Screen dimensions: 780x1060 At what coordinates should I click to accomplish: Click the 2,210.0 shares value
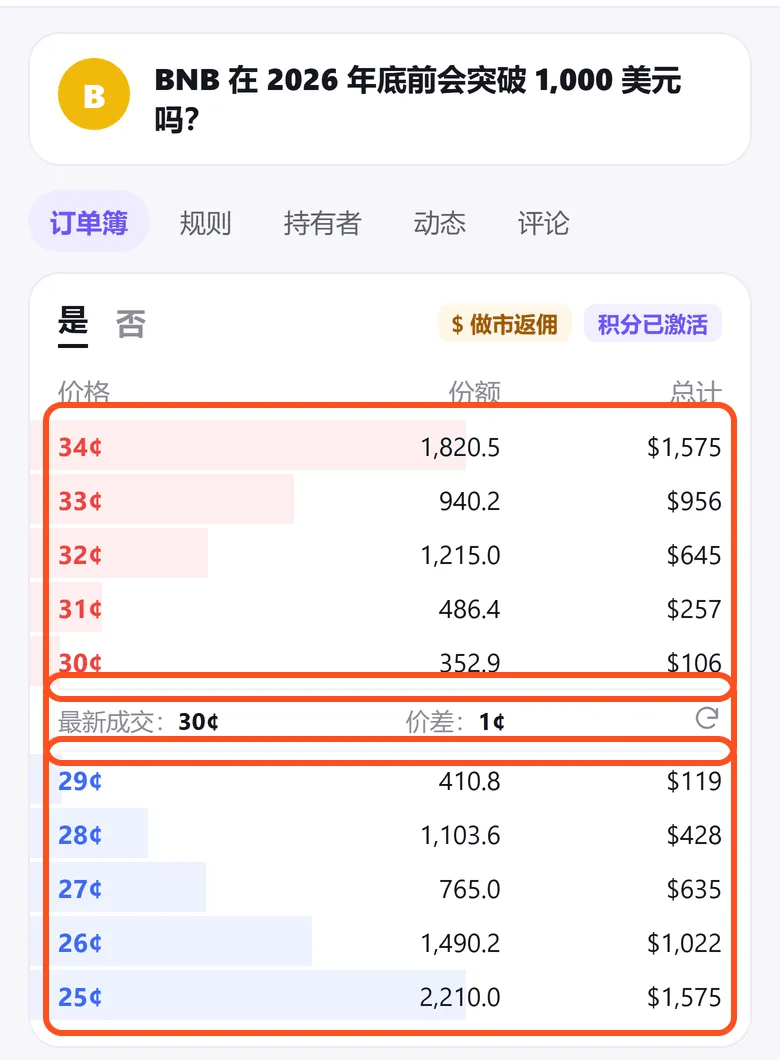click(460, 997)
